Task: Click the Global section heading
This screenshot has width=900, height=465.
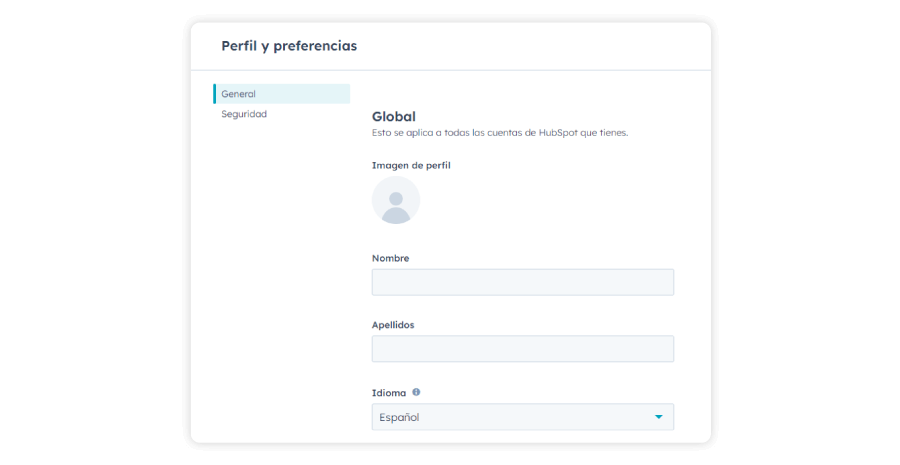Action: [394, 117]
